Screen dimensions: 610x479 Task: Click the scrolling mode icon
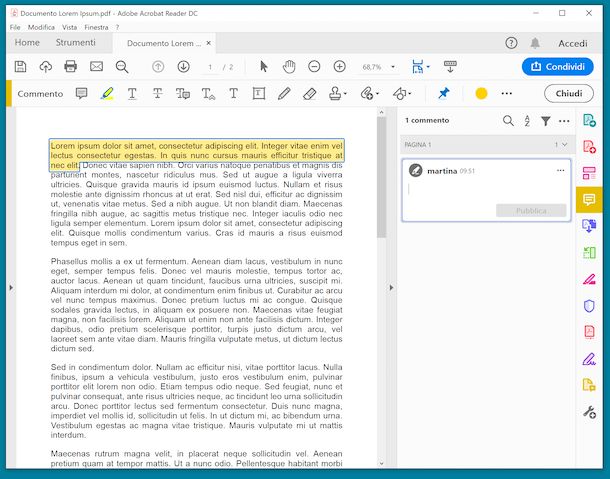tap(450, 67)
